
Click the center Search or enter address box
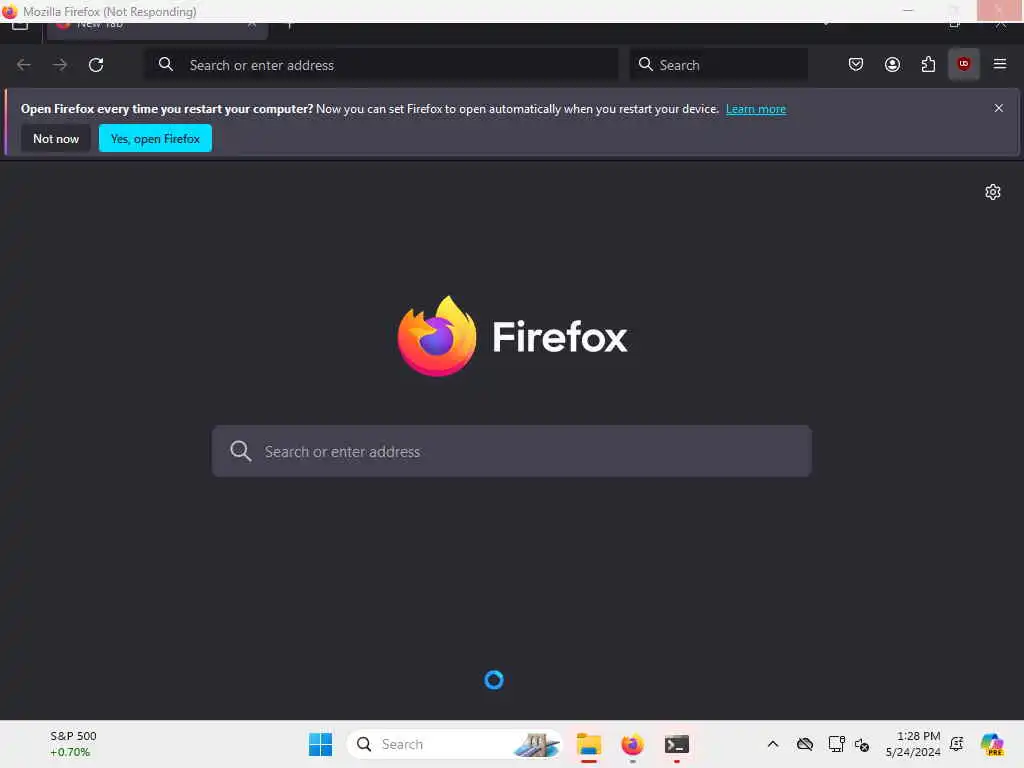click(512, 451)
